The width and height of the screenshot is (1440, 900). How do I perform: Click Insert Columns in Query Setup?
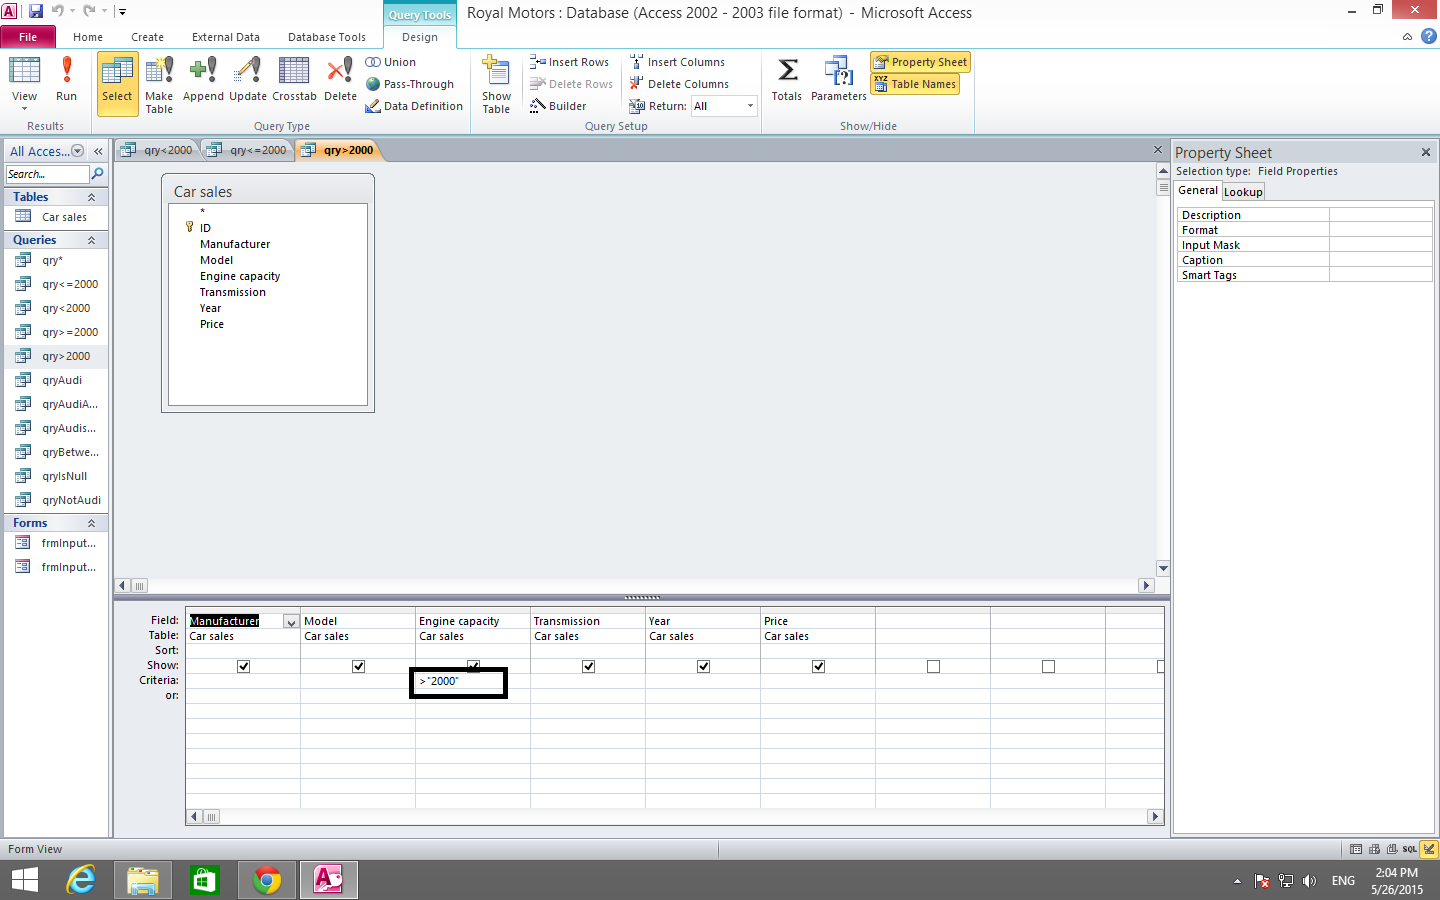point(677,62)
